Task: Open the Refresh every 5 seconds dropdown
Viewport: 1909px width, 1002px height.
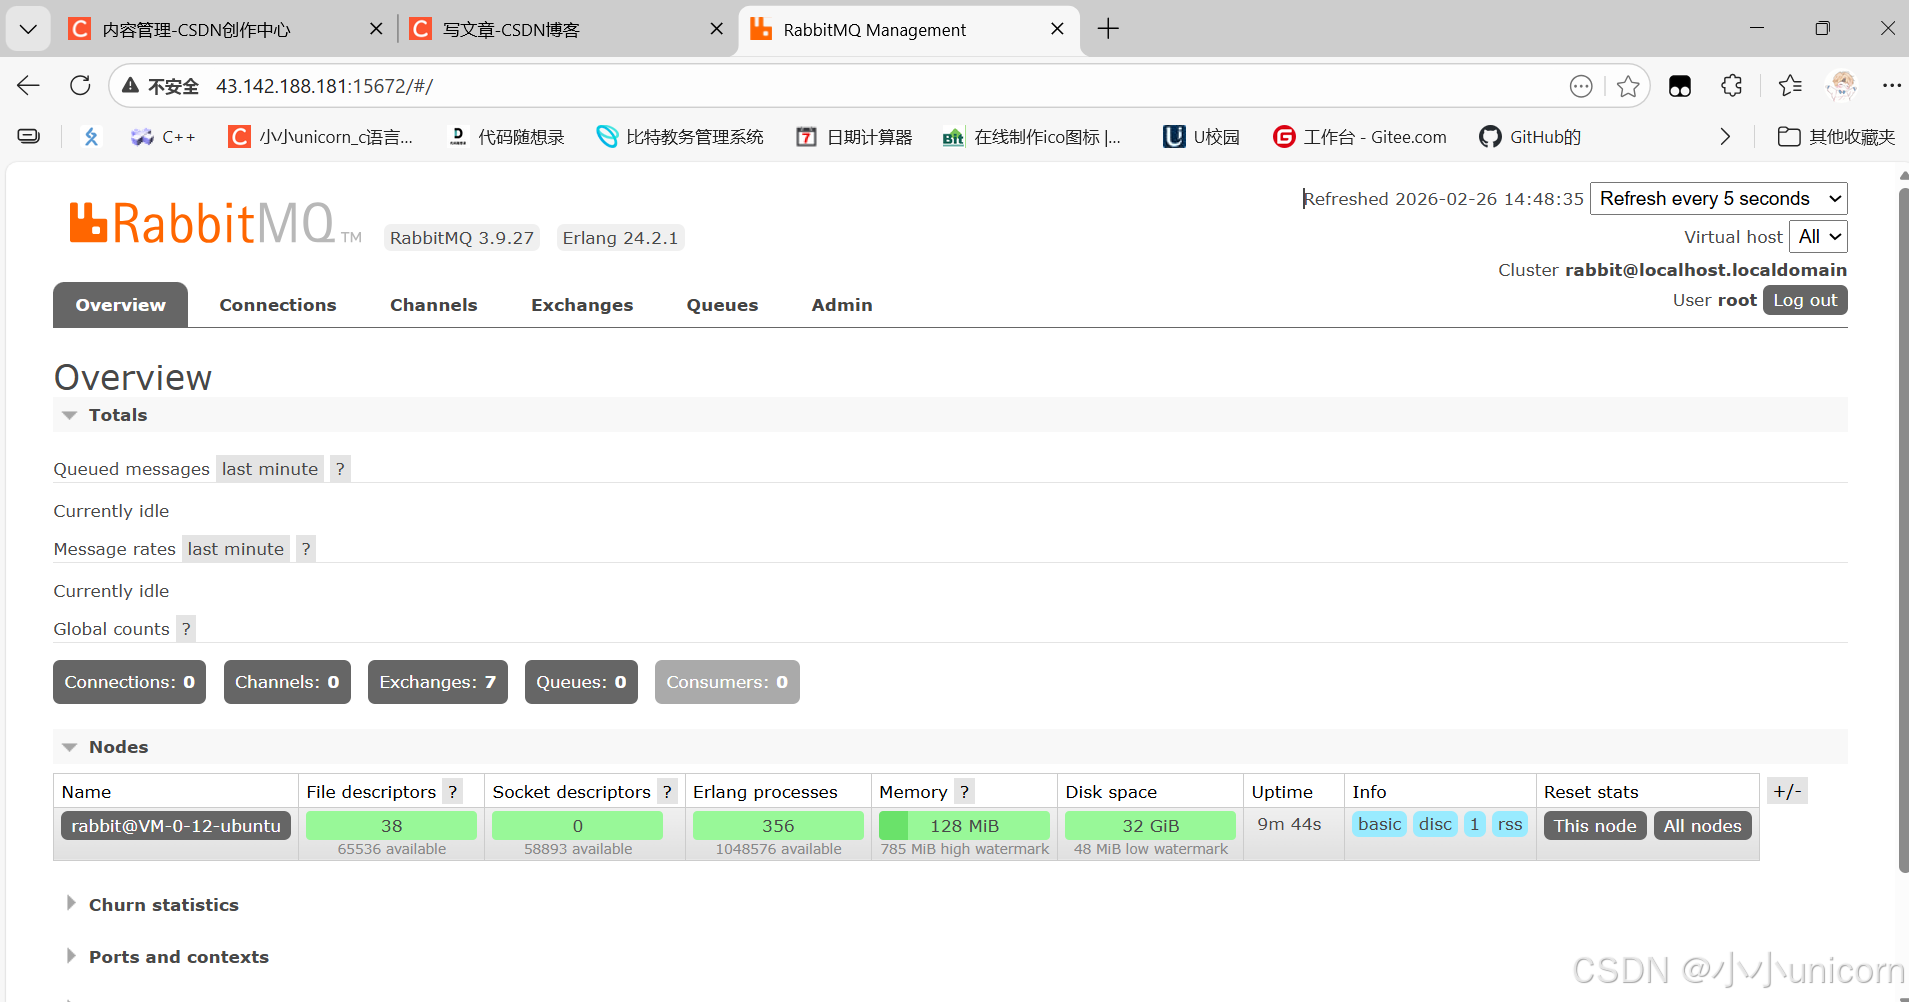Action: (x=1718, y=198)
